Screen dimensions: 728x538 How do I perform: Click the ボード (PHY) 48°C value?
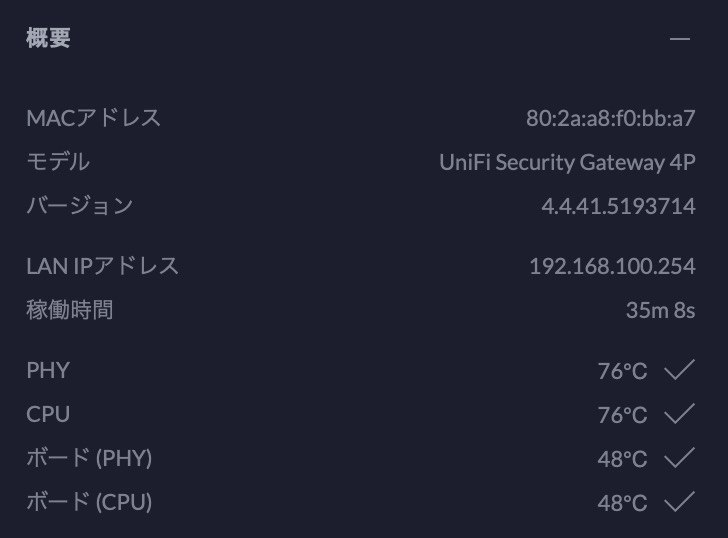click(622, 459)
